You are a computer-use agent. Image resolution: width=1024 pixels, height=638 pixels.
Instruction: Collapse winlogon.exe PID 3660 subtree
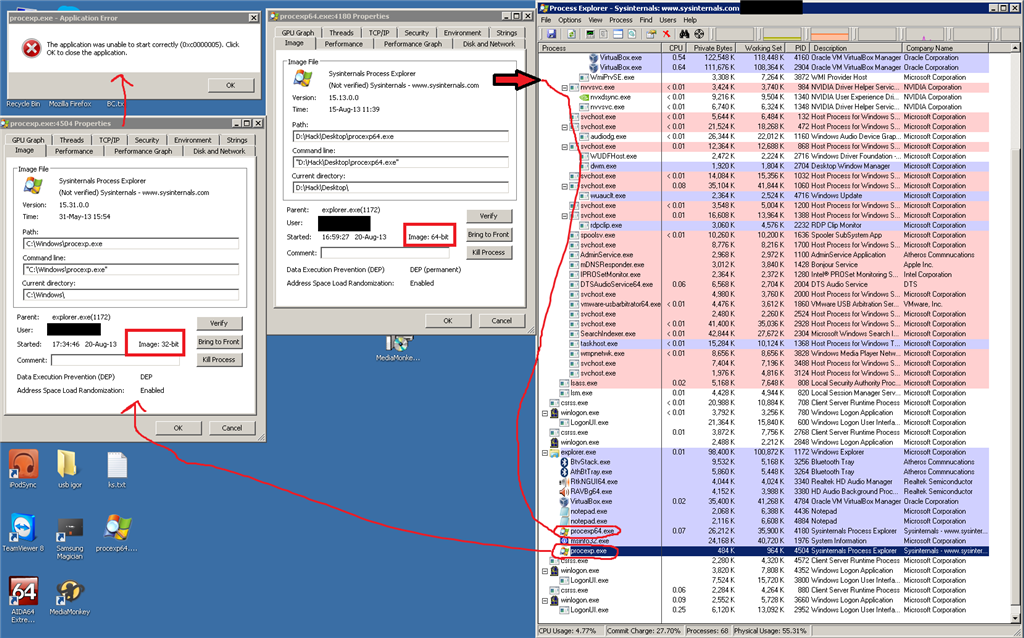click(545, 600)
